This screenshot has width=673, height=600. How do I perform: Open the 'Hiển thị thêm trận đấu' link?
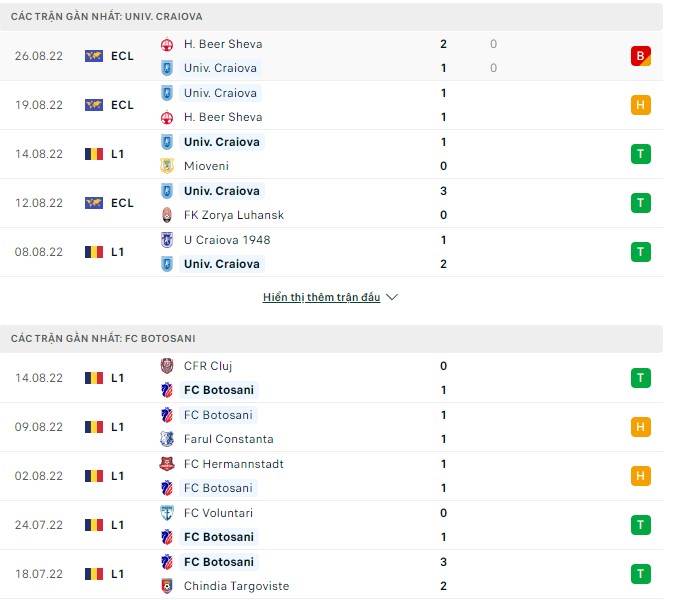point(321,298)
